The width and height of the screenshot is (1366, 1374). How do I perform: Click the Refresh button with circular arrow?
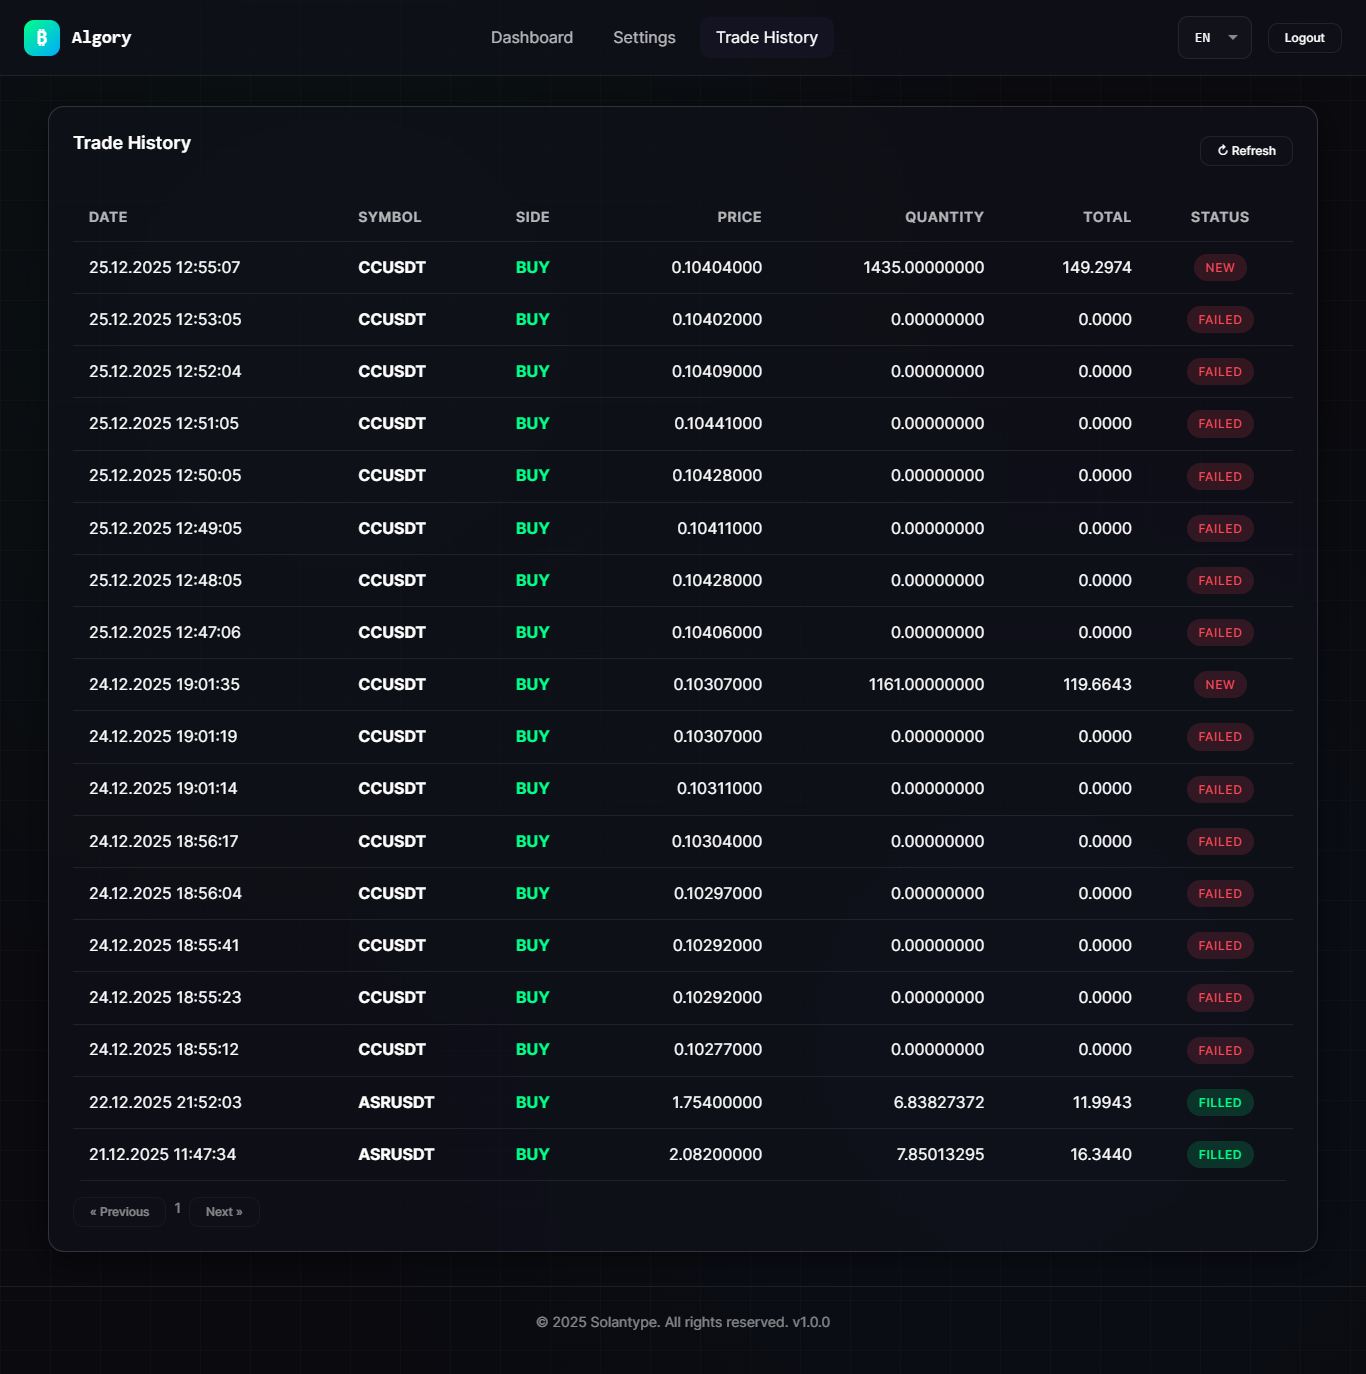click(1246, 151)
